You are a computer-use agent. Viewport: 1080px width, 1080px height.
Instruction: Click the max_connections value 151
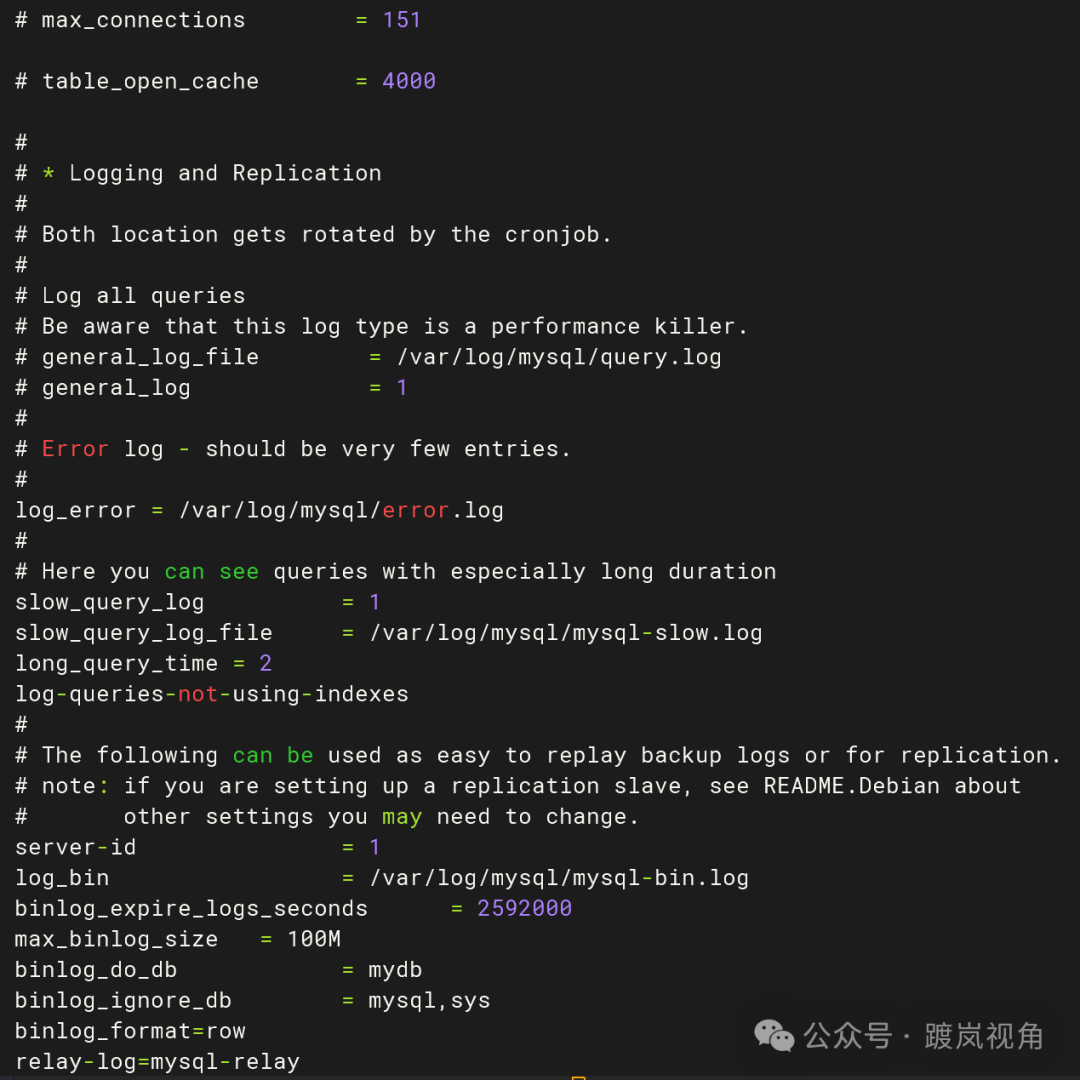click(401, 20)
